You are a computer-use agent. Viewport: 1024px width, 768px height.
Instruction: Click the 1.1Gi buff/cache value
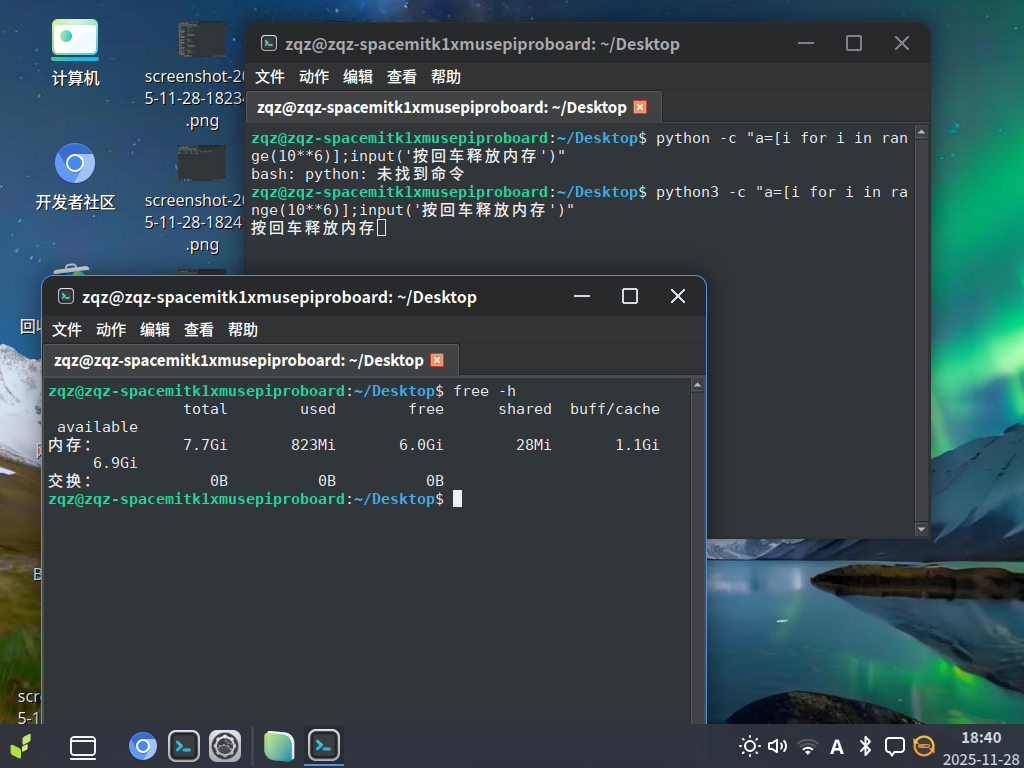coord(637,445)
